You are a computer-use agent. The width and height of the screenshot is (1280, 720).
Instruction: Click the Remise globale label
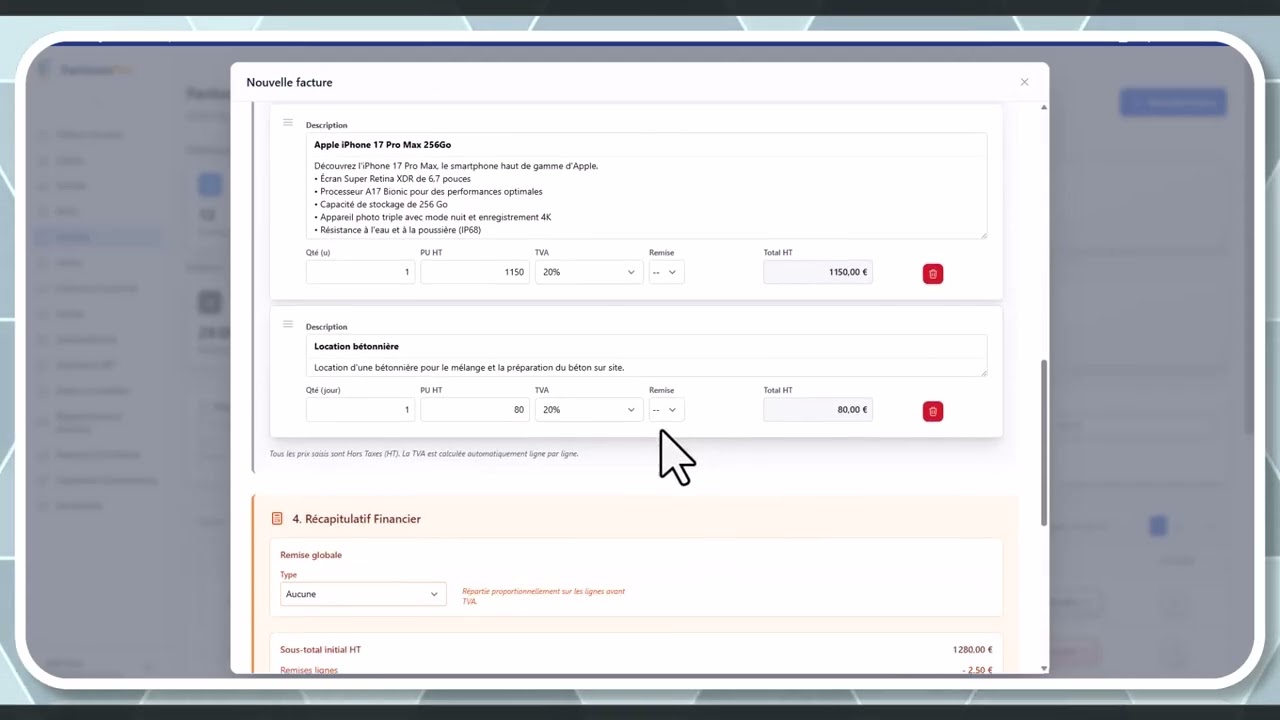[x=311, y=555]
